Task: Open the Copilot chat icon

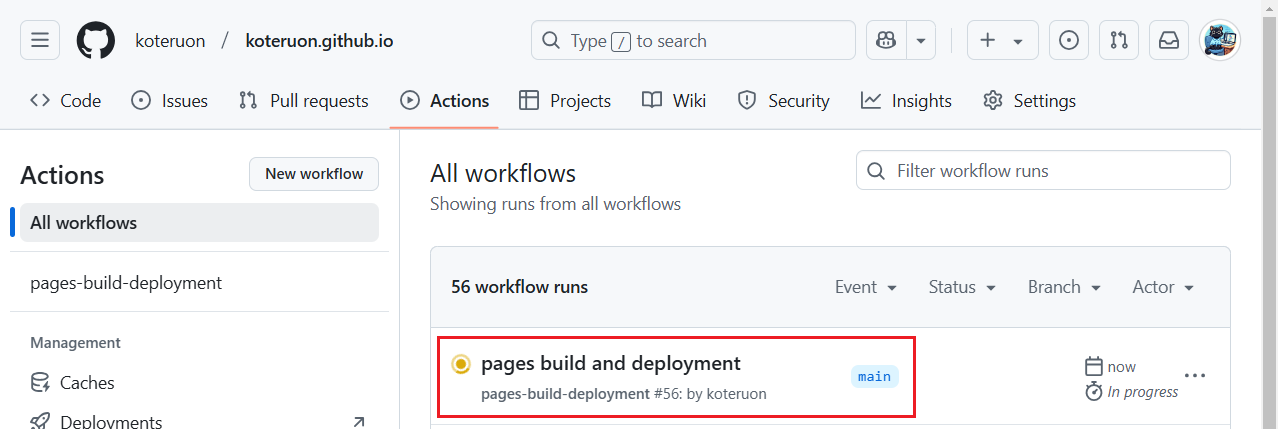Action: (x=885, y=40)
